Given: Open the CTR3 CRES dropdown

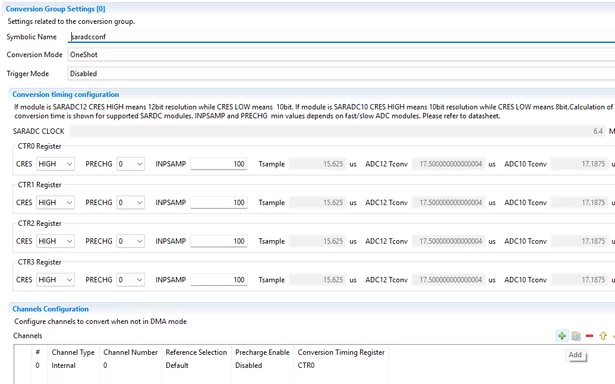Looking at the screenshot, I should pyautogui.click(x=55, y=280).
